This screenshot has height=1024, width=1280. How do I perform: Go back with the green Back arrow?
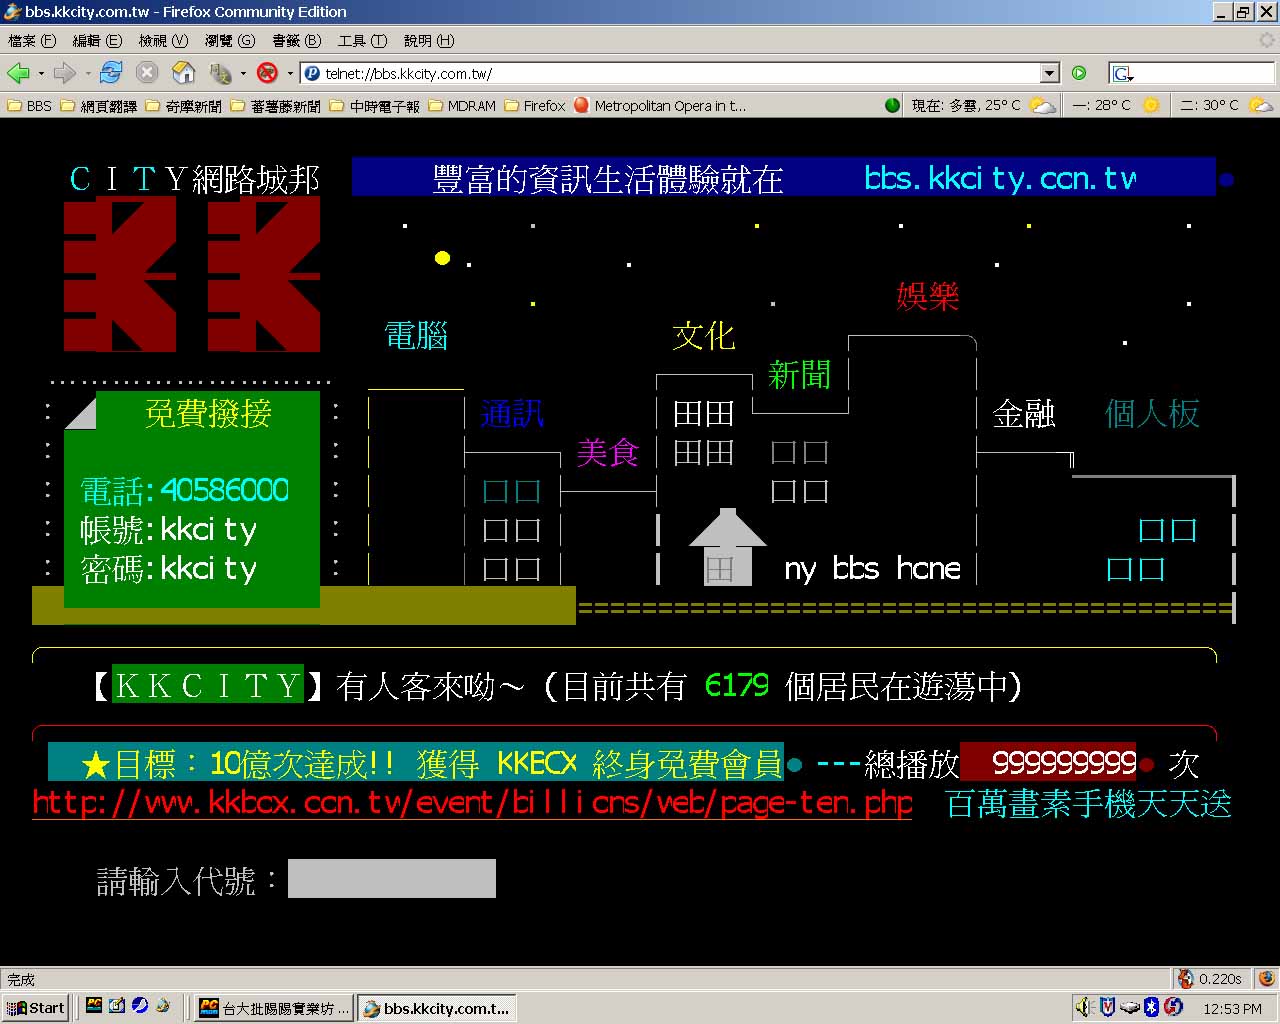point(18,73)
